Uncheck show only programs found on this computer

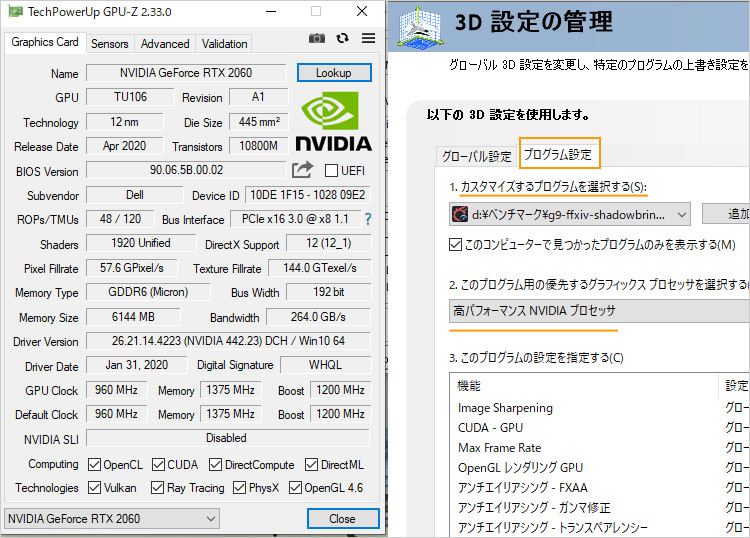[455, 245]
